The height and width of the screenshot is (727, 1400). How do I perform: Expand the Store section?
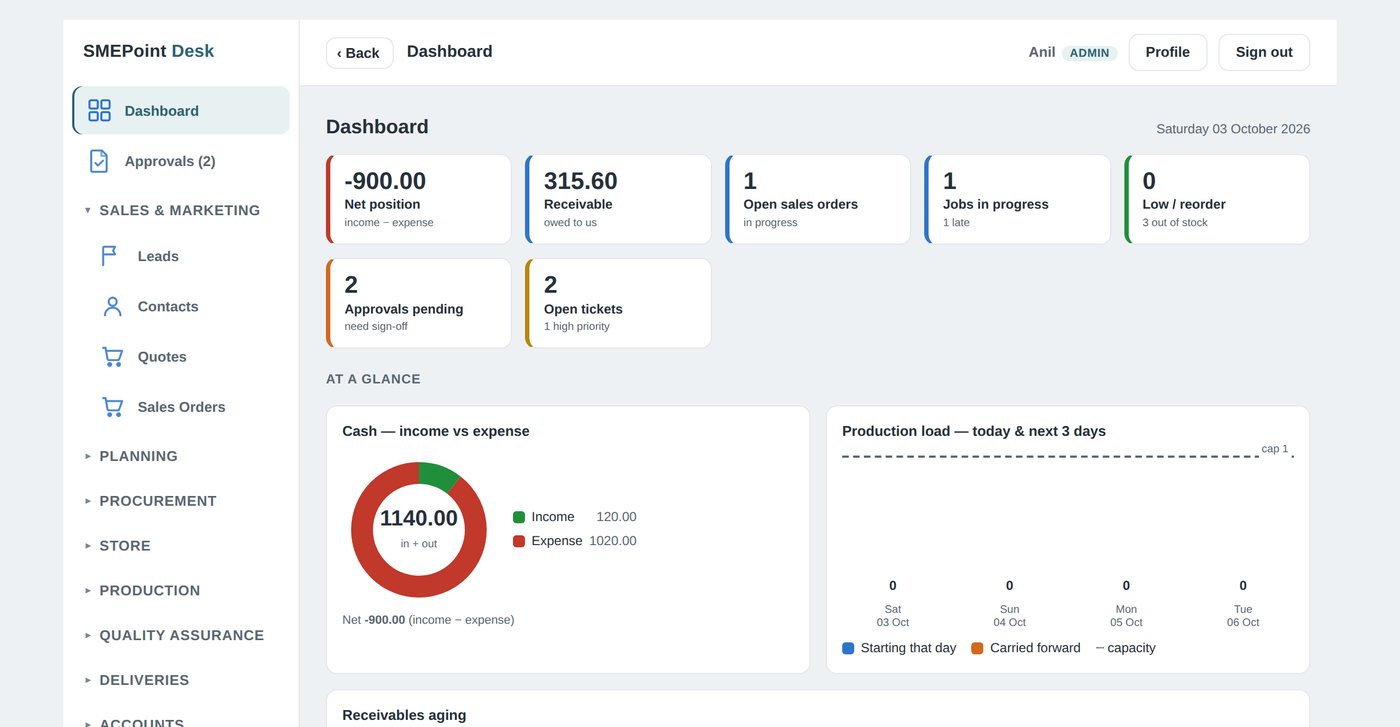click(x=117, y=546)
